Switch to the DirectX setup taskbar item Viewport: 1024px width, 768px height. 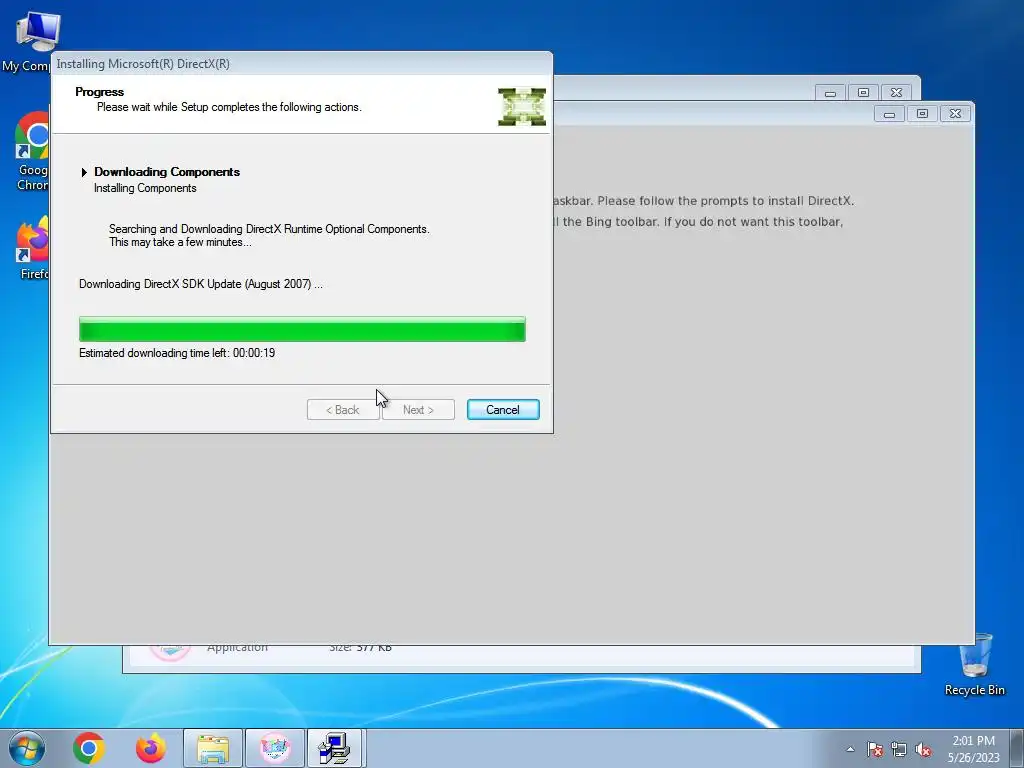[335, 748]
